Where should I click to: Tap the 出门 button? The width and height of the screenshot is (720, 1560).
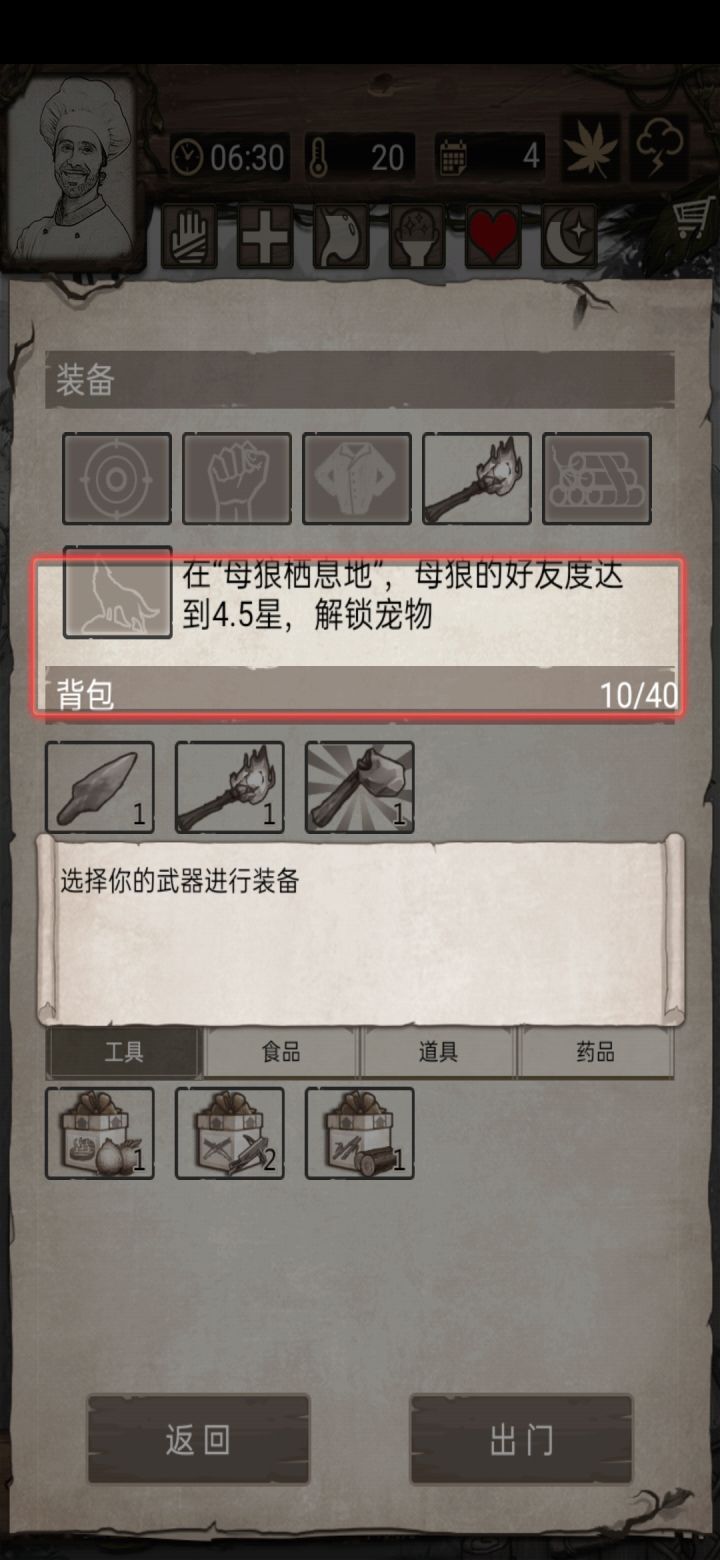[521, 1440]
